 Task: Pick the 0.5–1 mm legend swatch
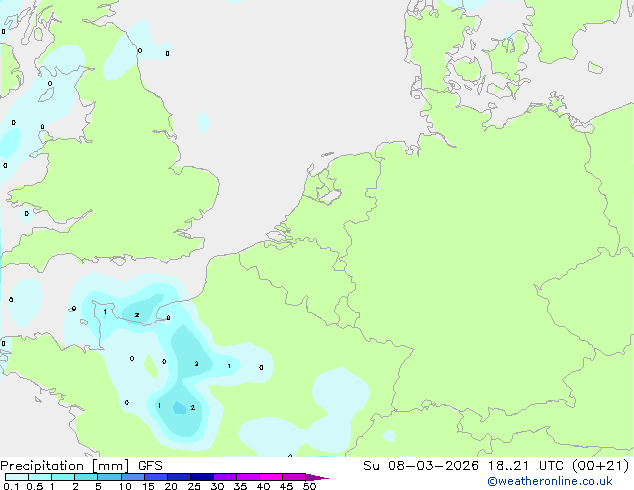pos(40,477)
